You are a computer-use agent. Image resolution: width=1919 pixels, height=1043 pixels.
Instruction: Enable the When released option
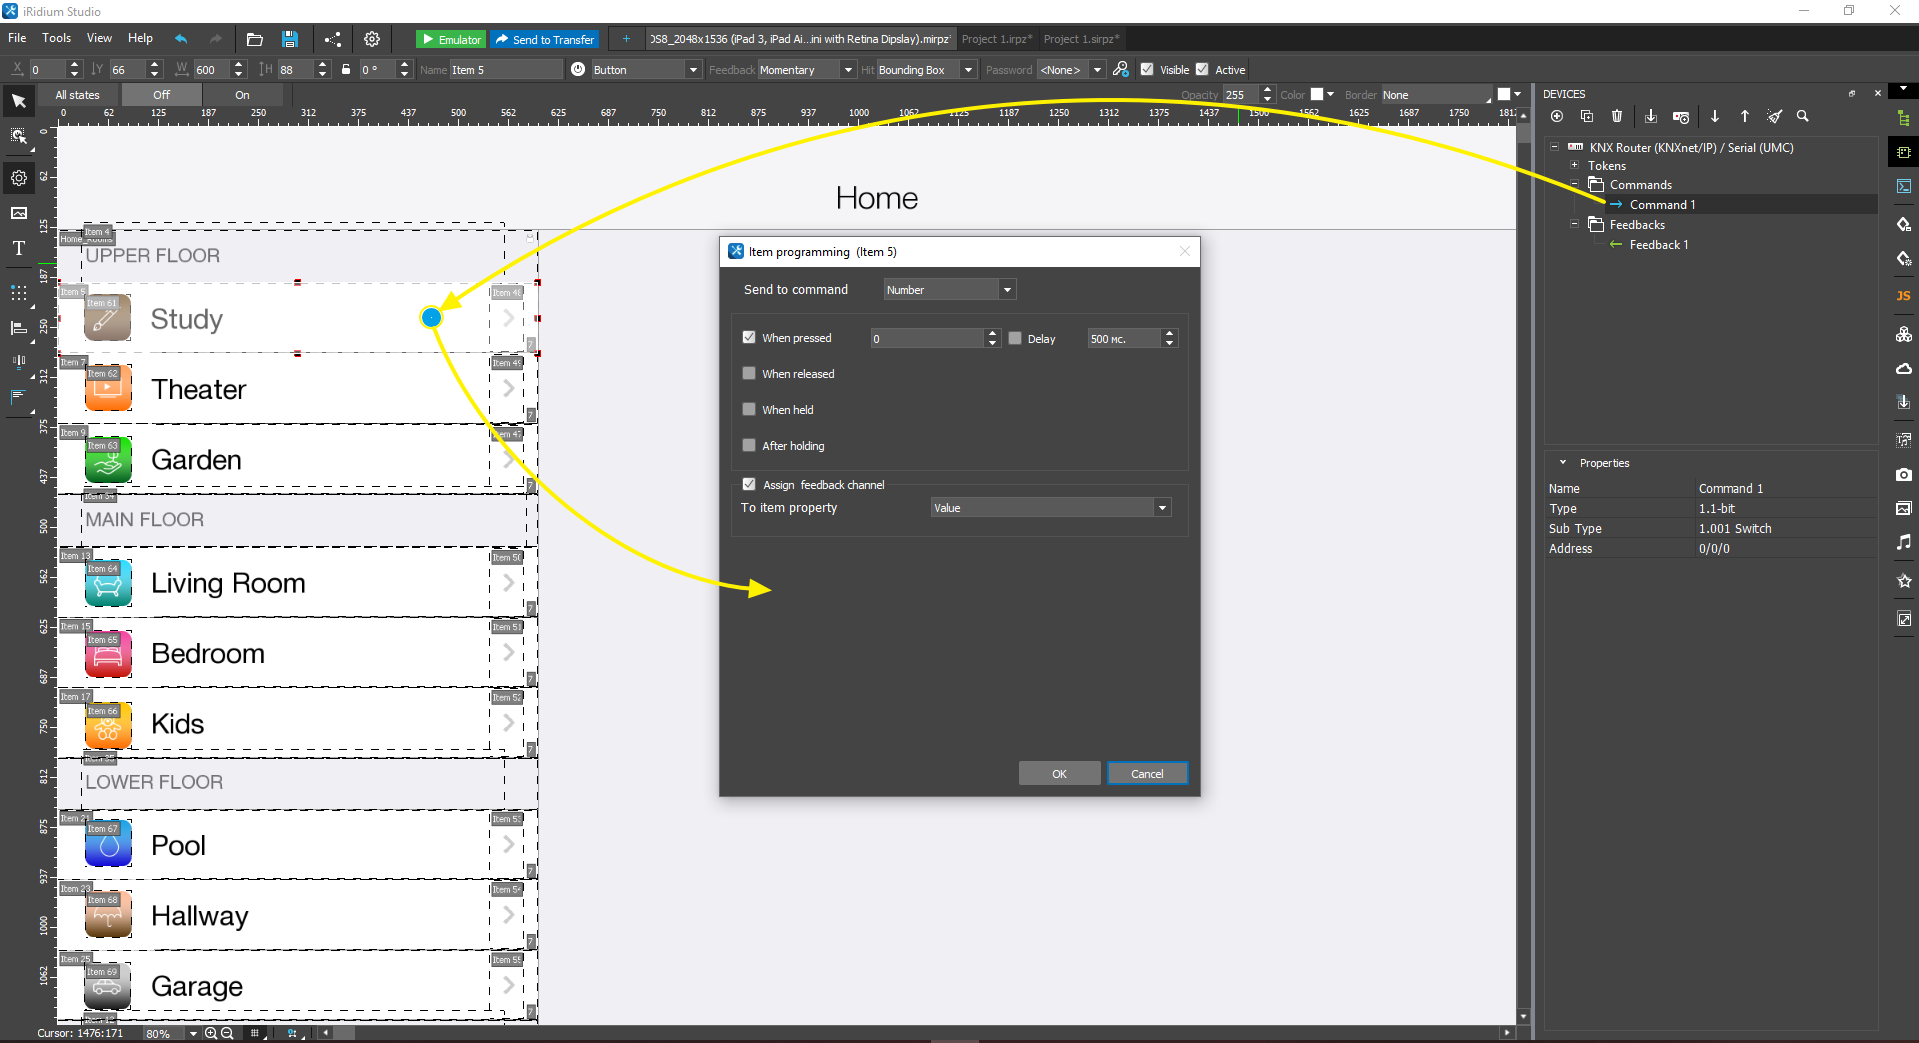point(749,373)
